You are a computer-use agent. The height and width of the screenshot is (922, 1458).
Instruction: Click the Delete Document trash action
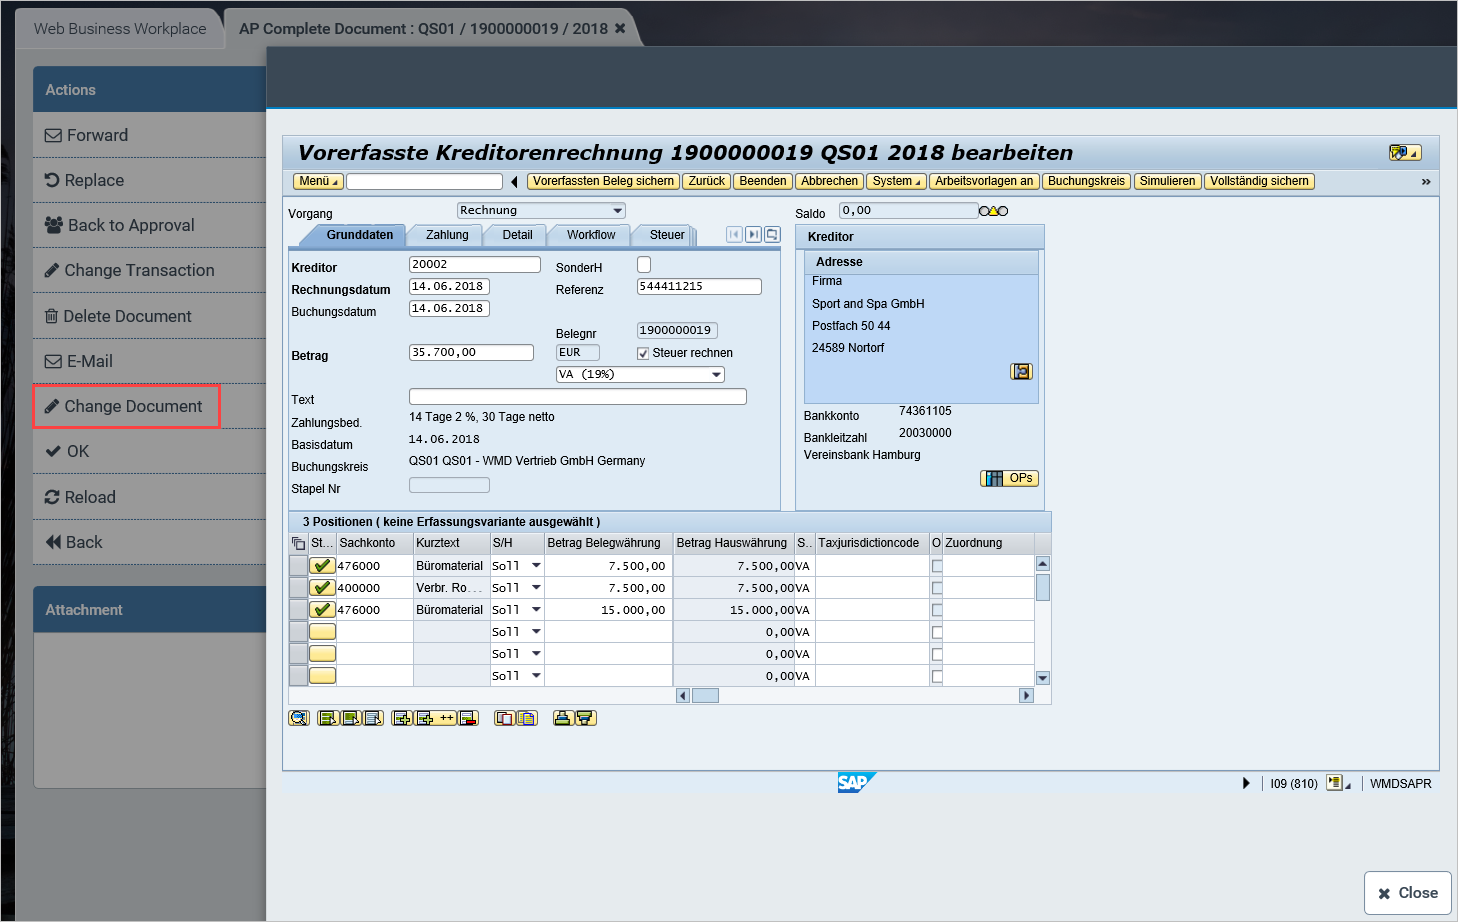[117, 316]
